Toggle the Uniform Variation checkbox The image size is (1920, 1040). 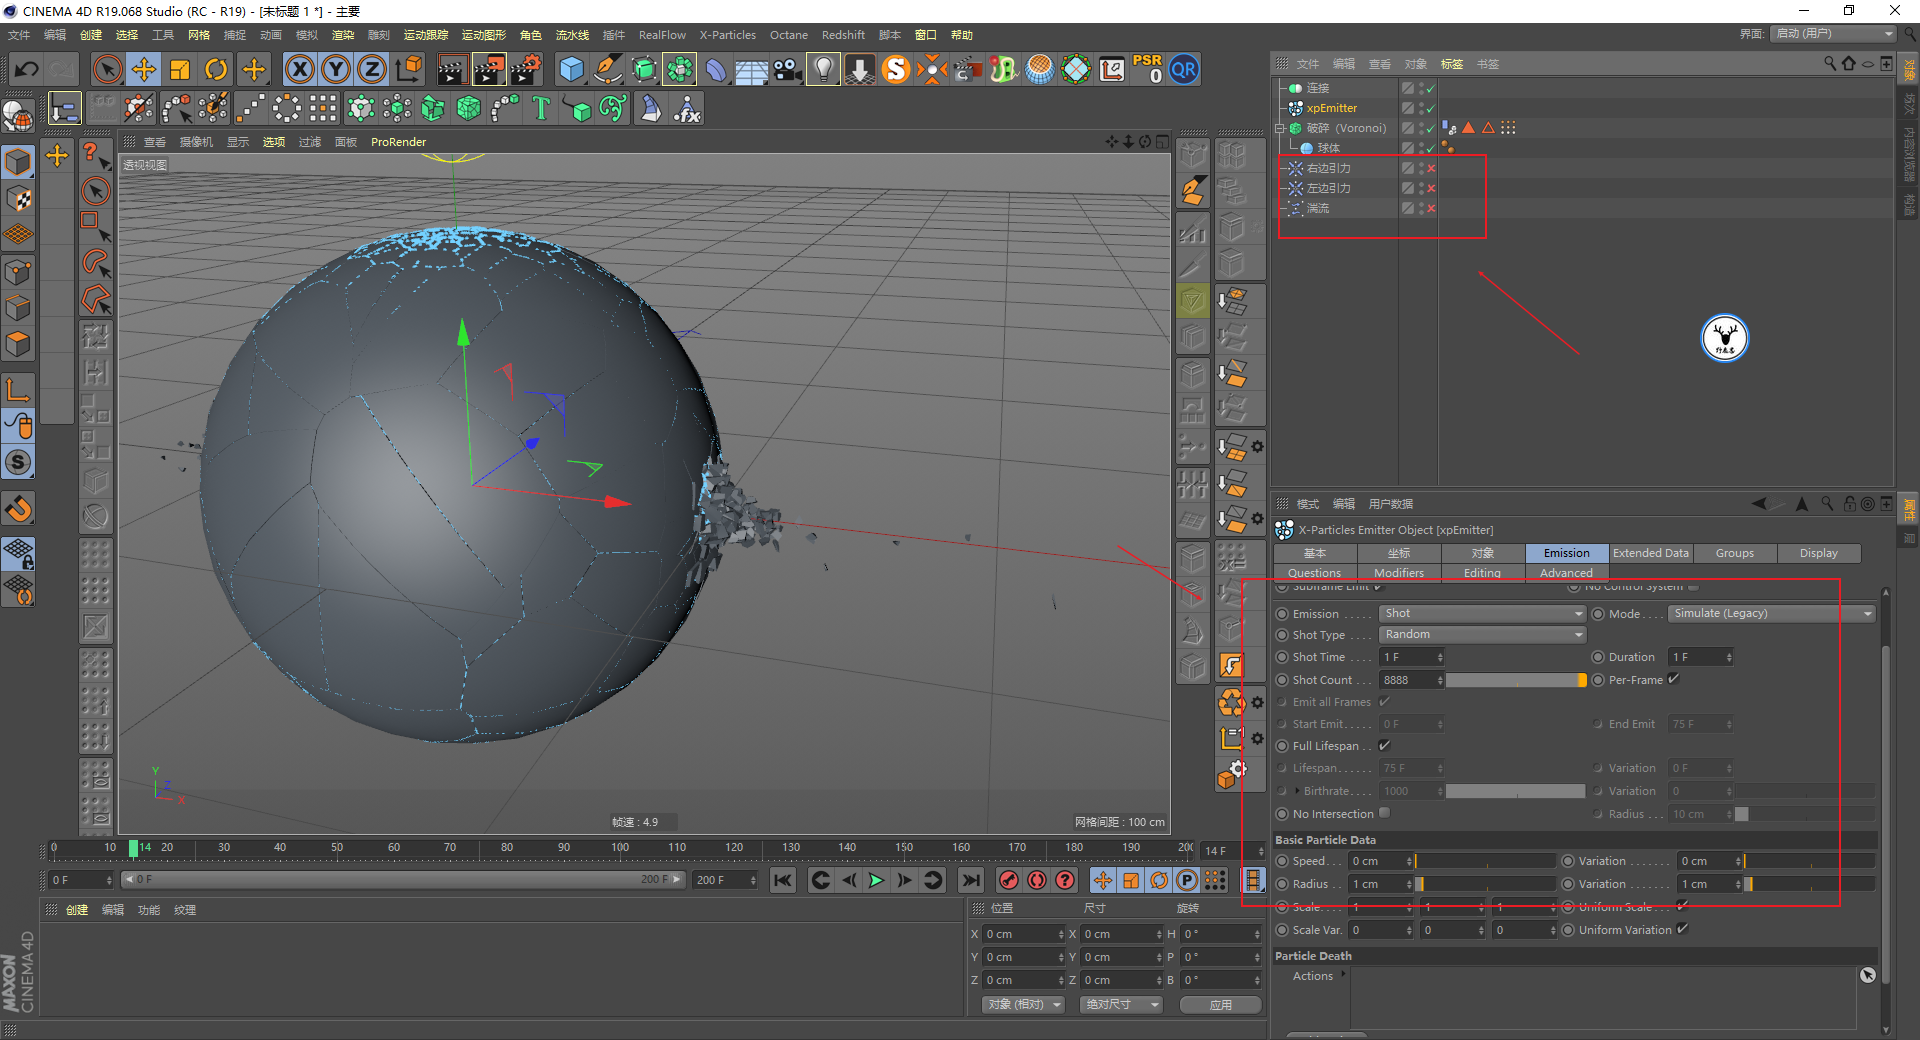(1683, 929)
